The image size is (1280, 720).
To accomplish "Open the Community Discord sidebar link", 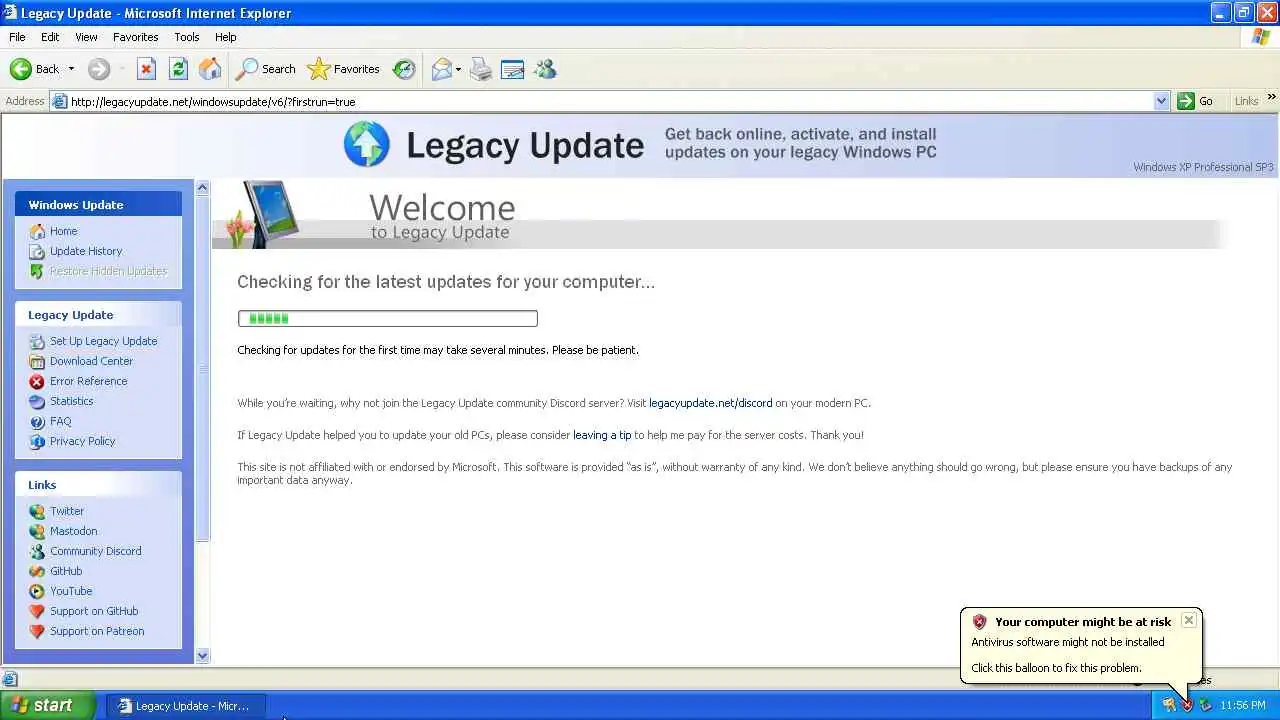I will [96, 551].
